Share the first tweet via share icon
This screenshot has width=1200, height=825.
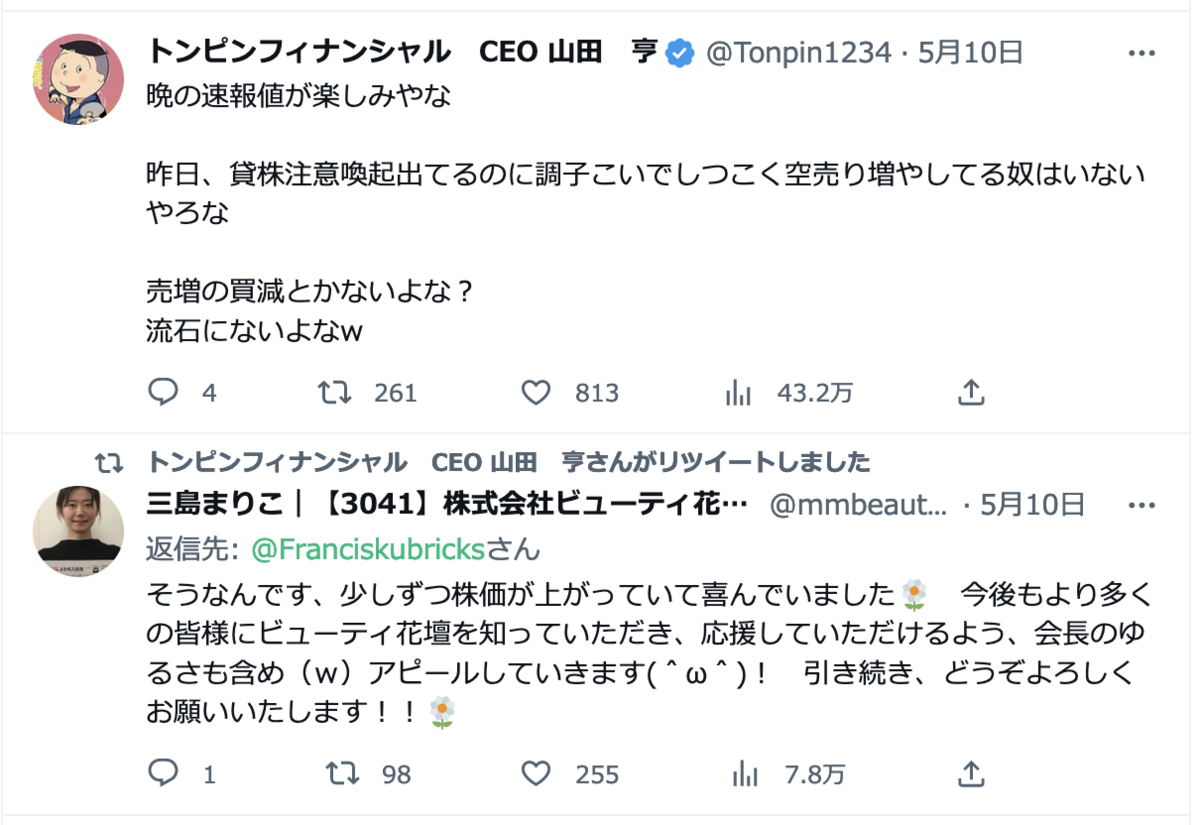(x=971, y=393)
